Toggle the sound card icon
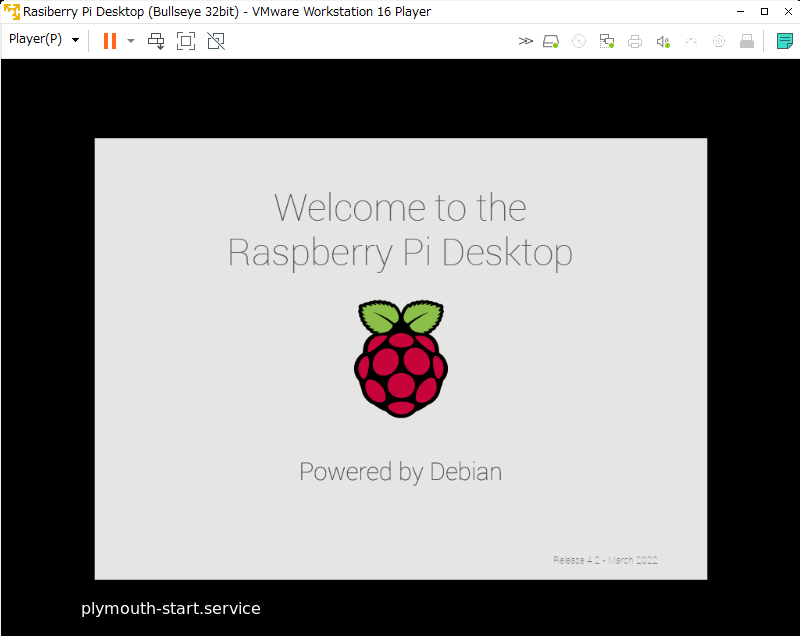The image size is (800, 636). click(663, 41)
